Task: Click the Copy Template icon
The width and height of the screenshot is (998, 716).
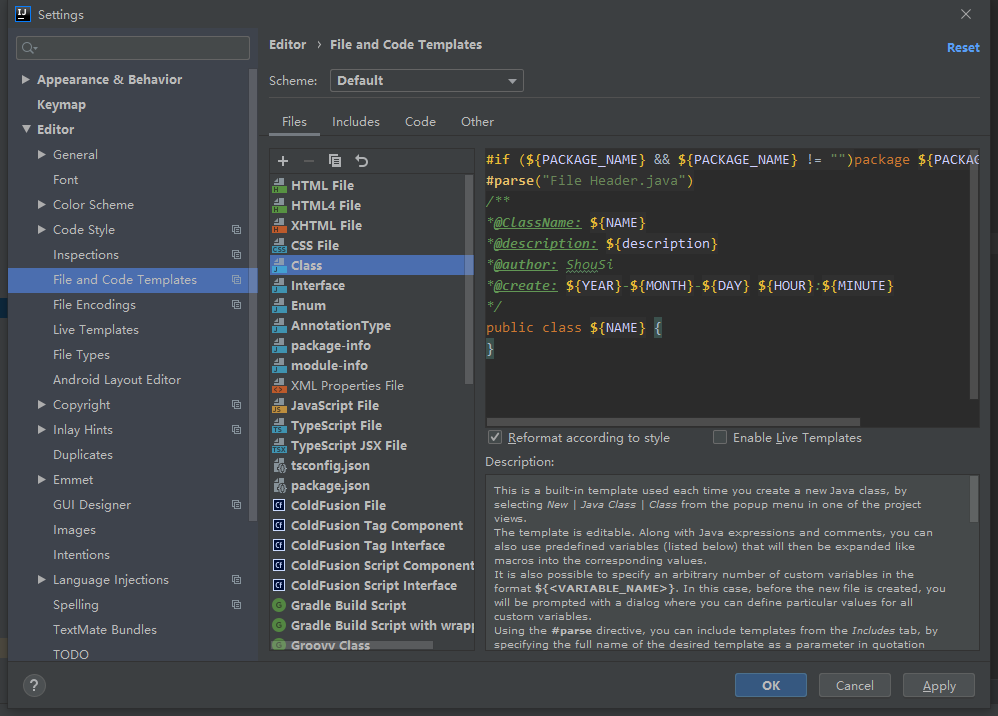Action: 335,161
